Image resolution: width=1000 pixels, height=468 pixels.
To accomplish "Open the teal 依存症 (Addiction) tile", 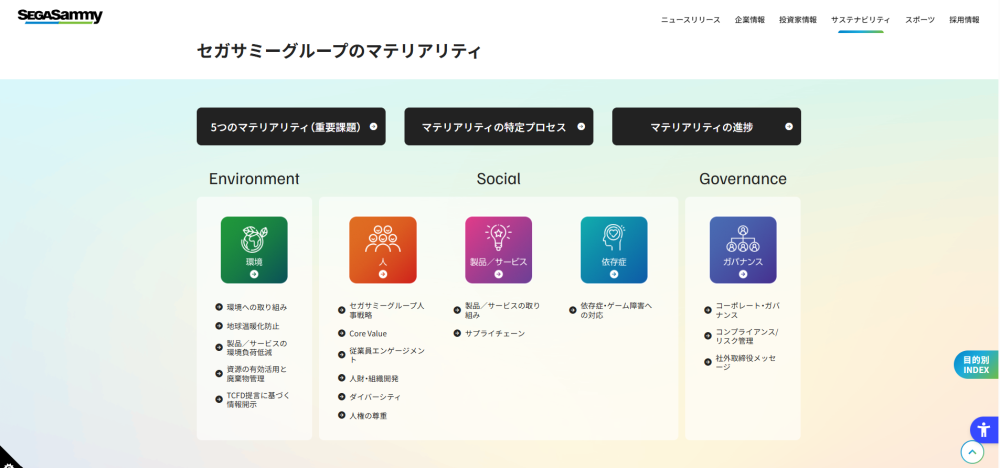I will coord(613,249).
